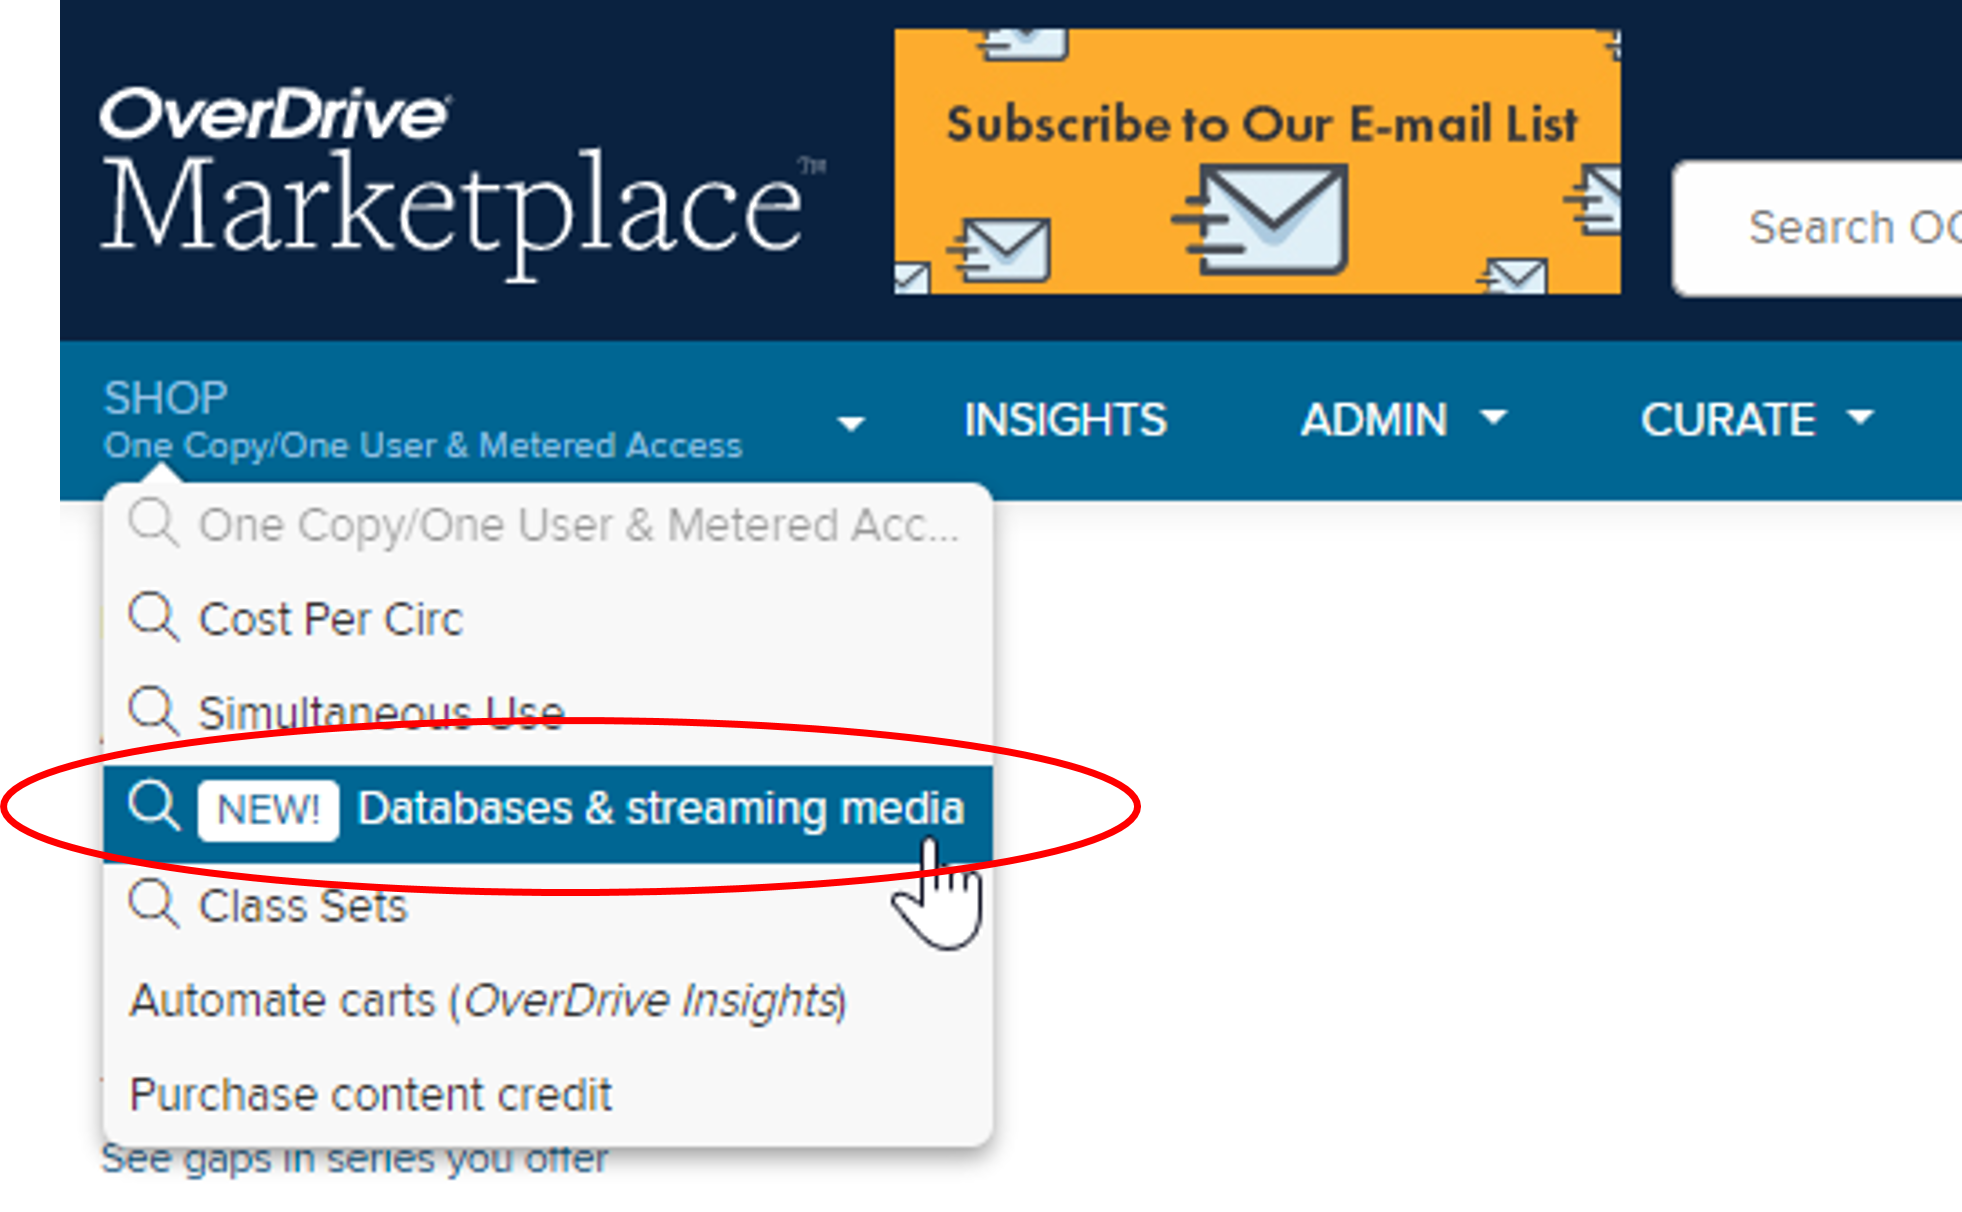Expand the CURATE dropdown arrow
The width and height of the screenshot is (1962, 1212).
1860,417
